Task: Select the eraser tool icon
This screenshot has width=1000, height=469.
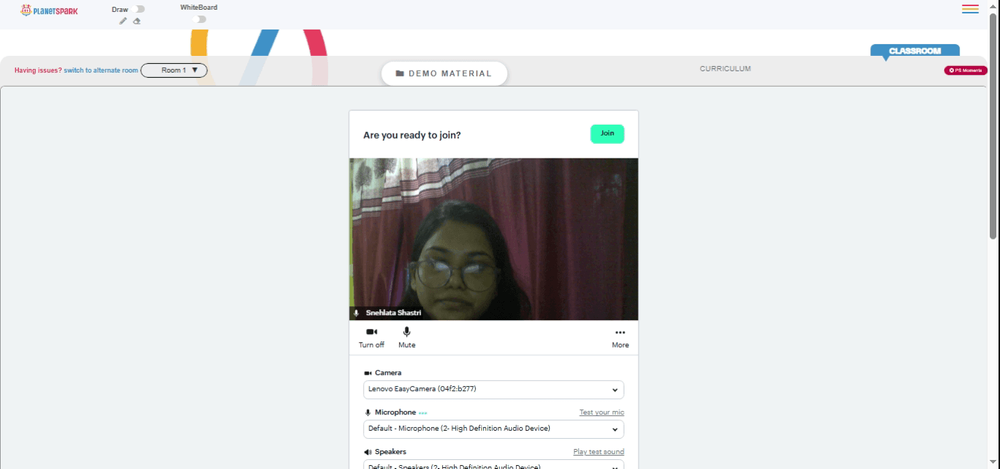Action: [136, 21]
